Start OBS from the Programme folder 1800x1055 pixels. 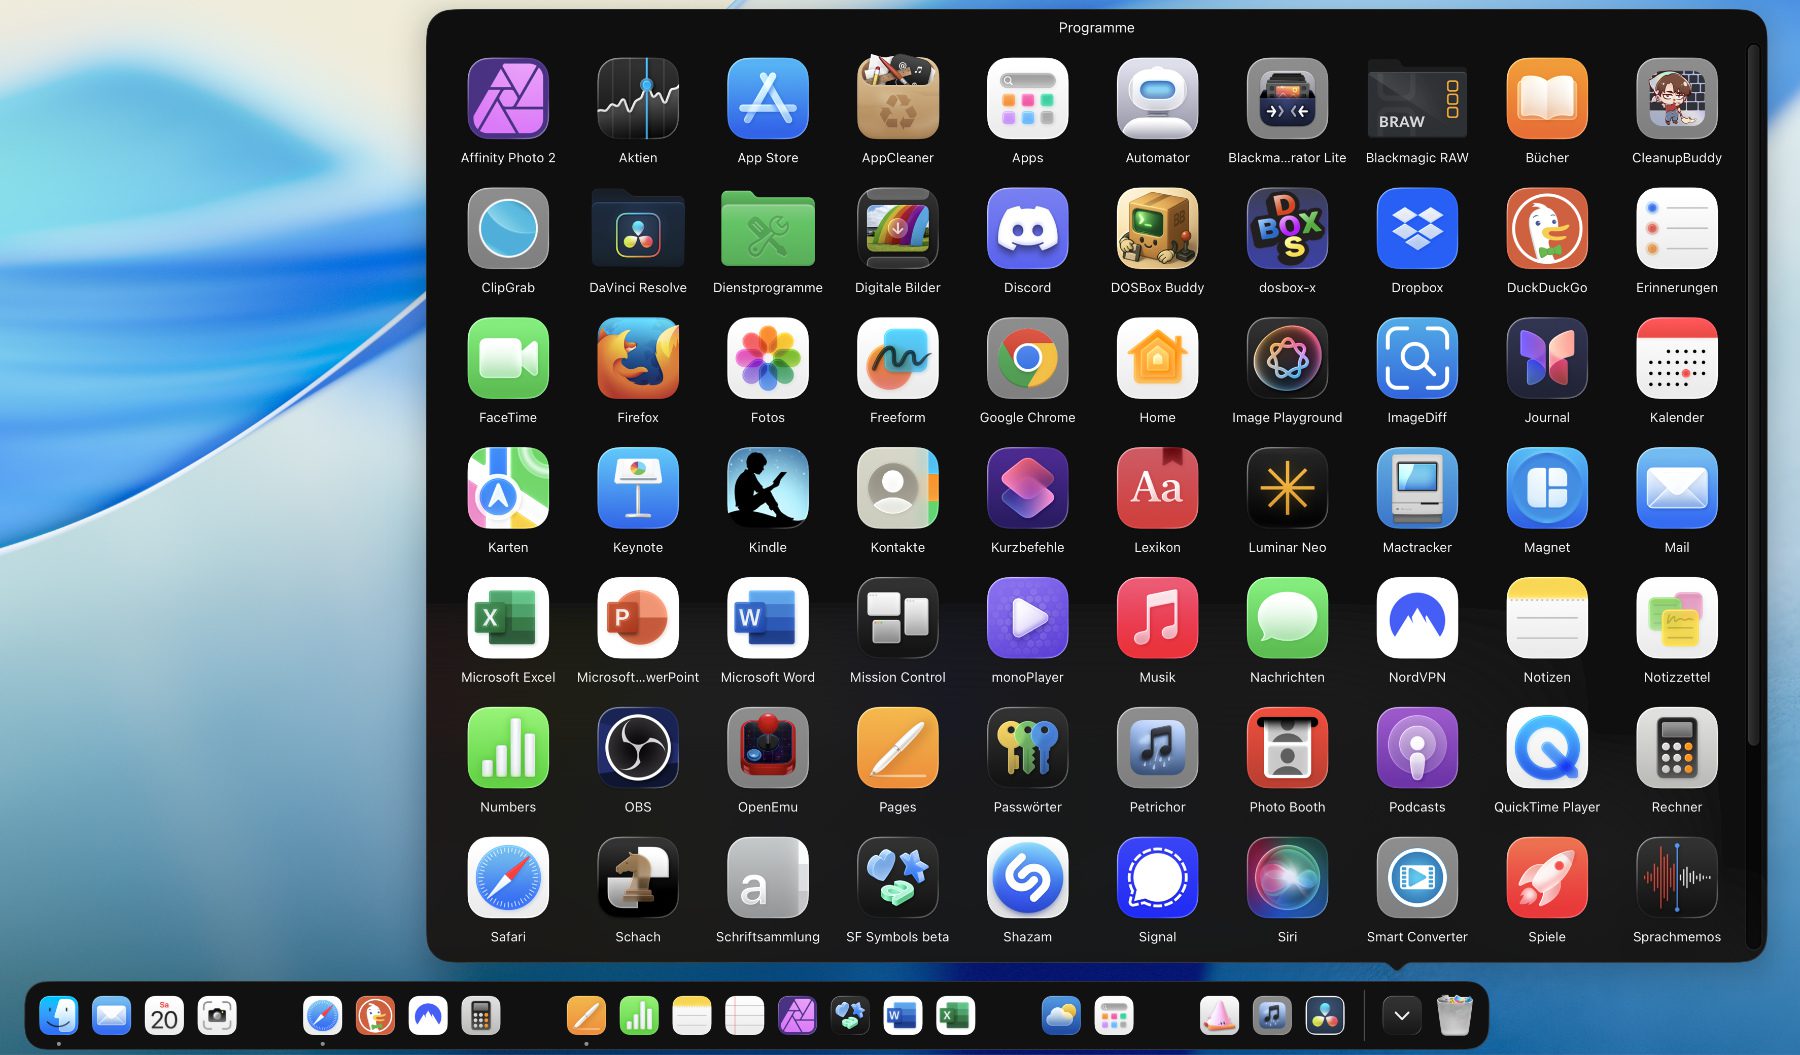pos(638,749)
